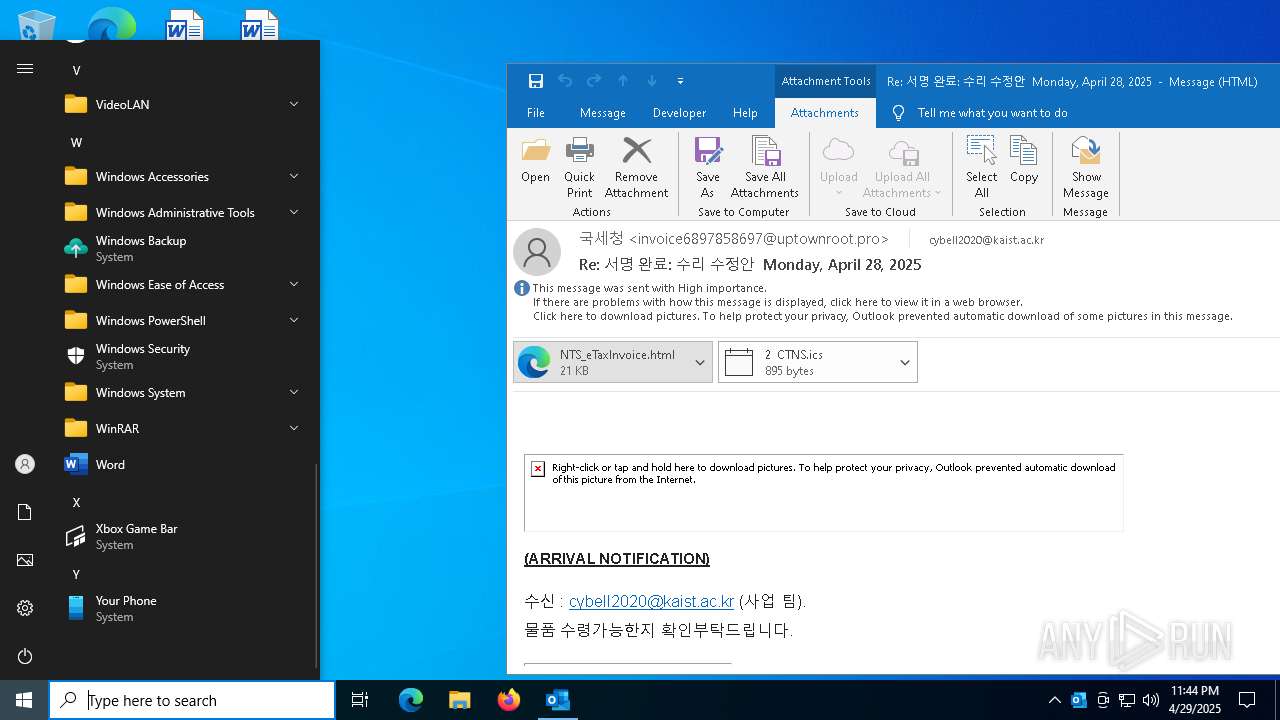The image size is (1280, 720).
Task: Click the letter W section header
Action: (x=76, y=142)
